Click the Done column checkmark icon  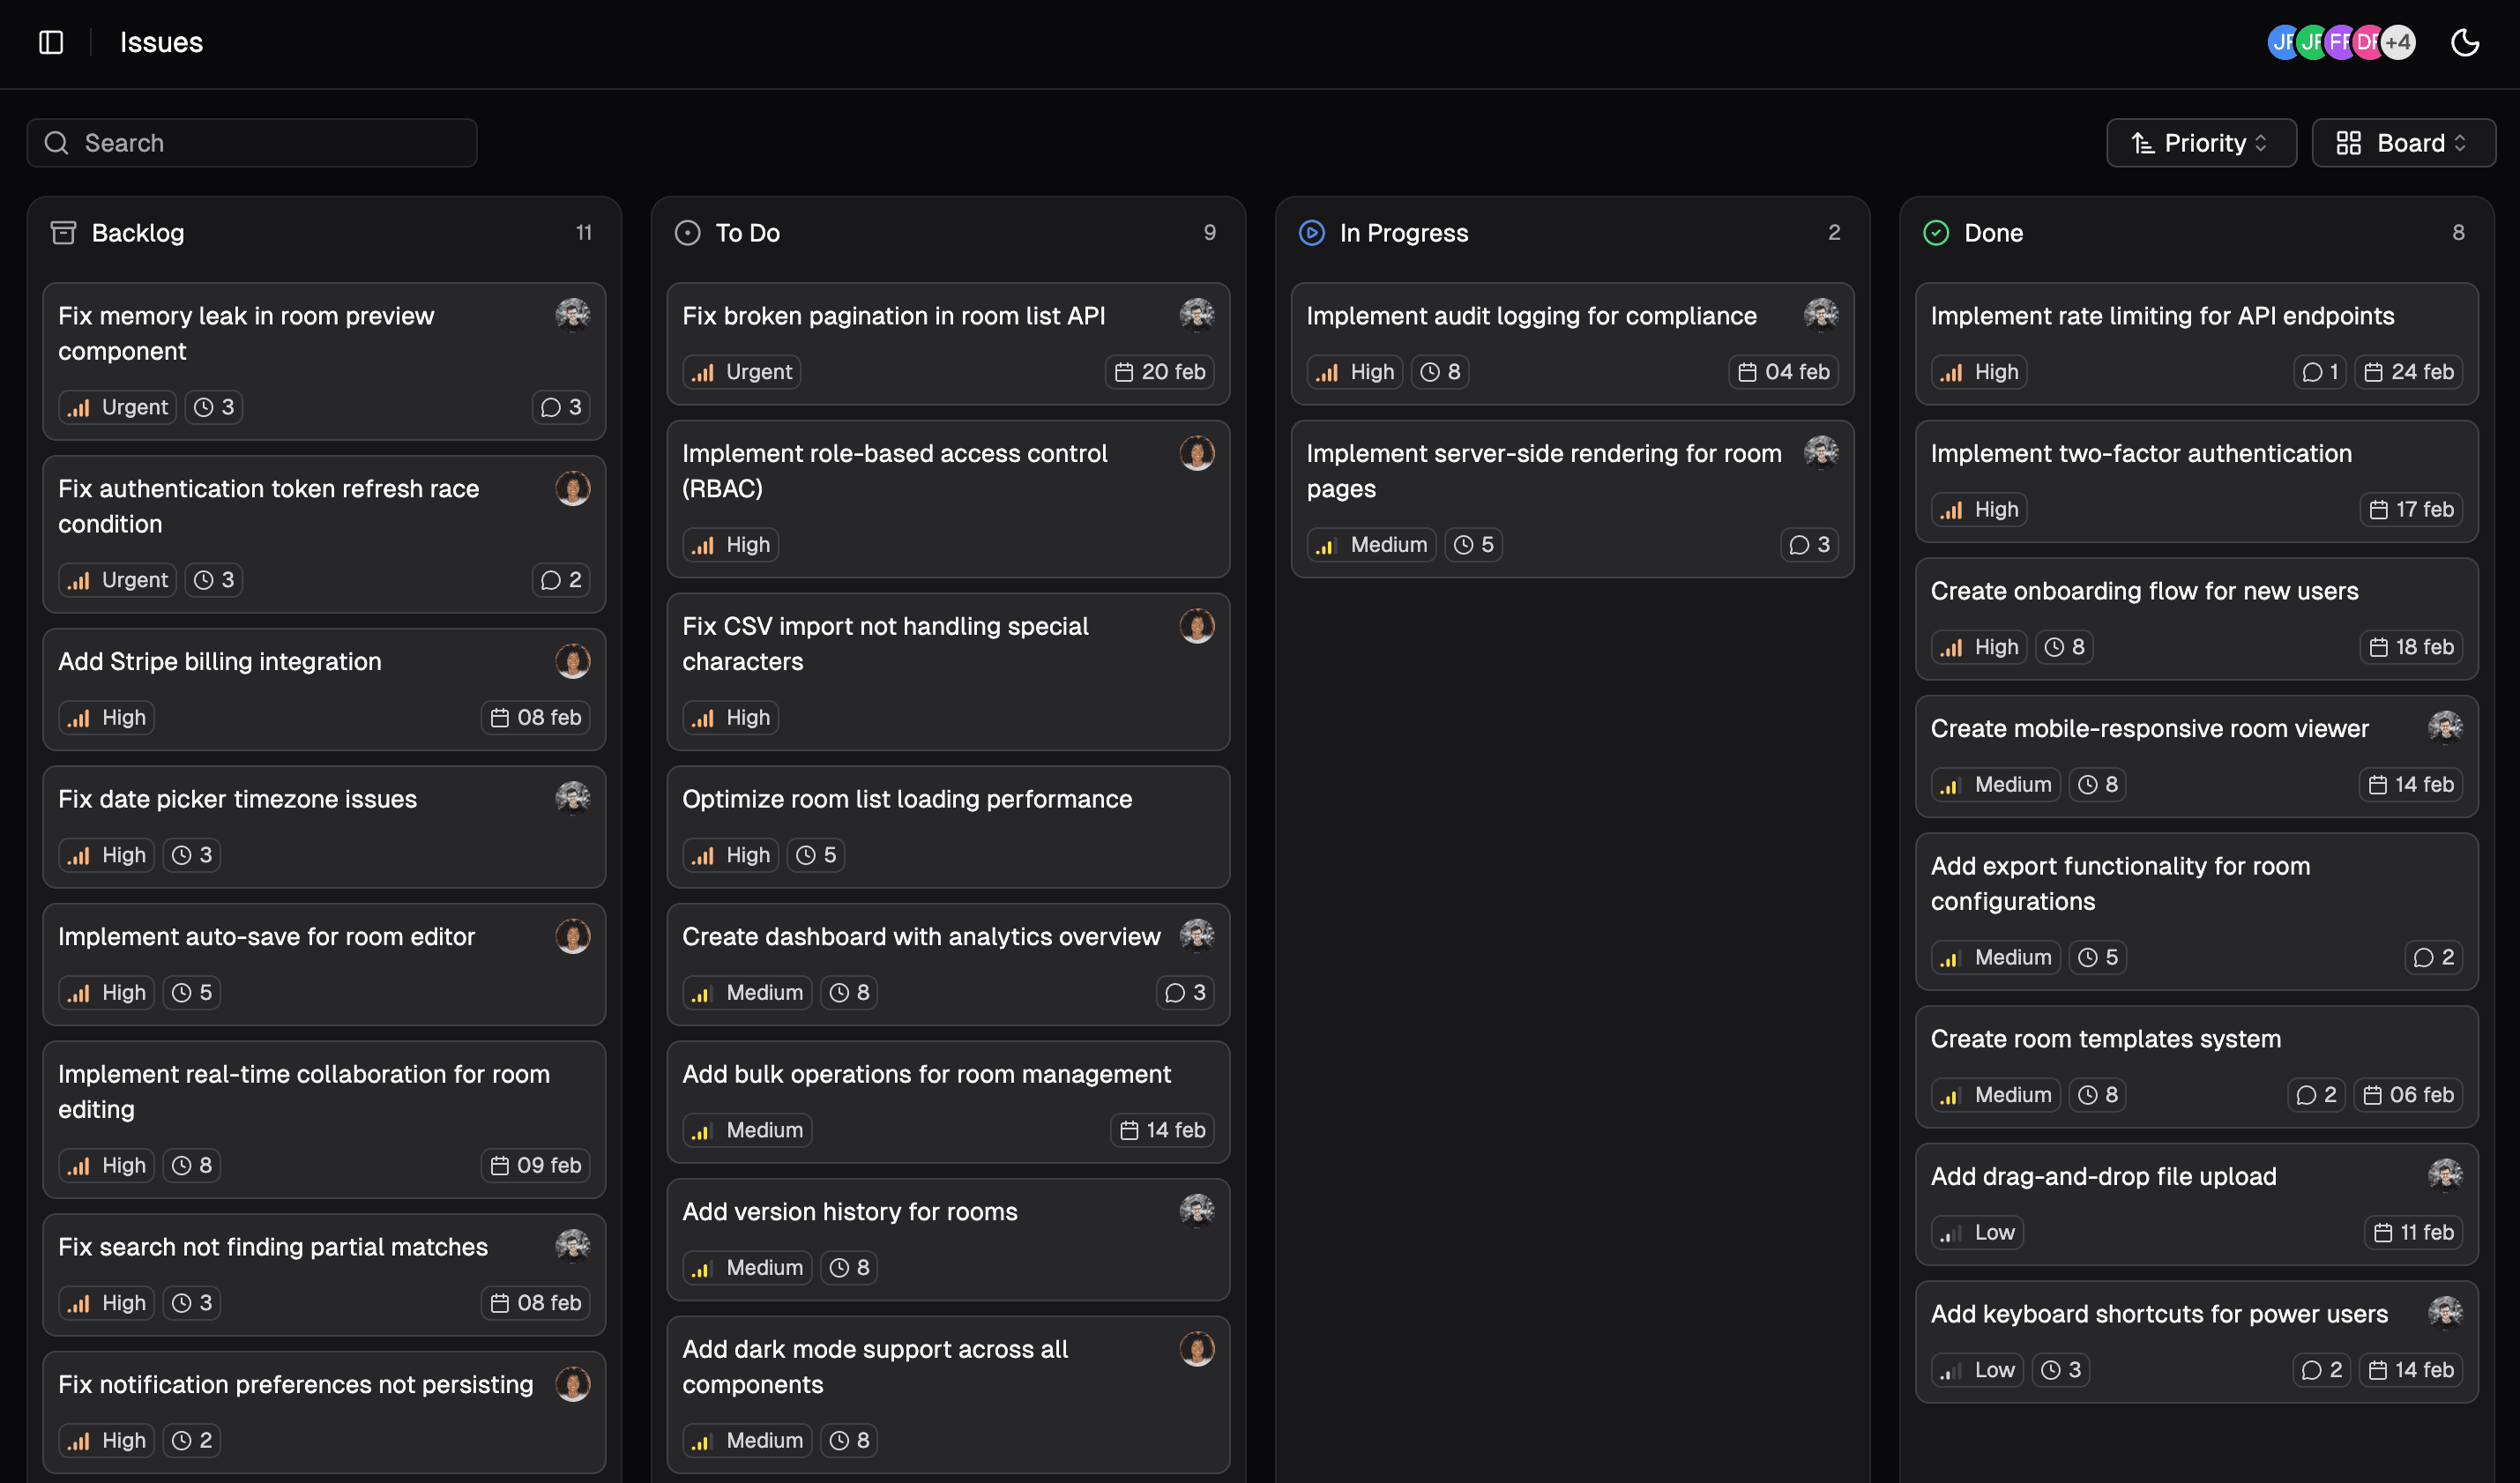click(x=1936, y=232)
